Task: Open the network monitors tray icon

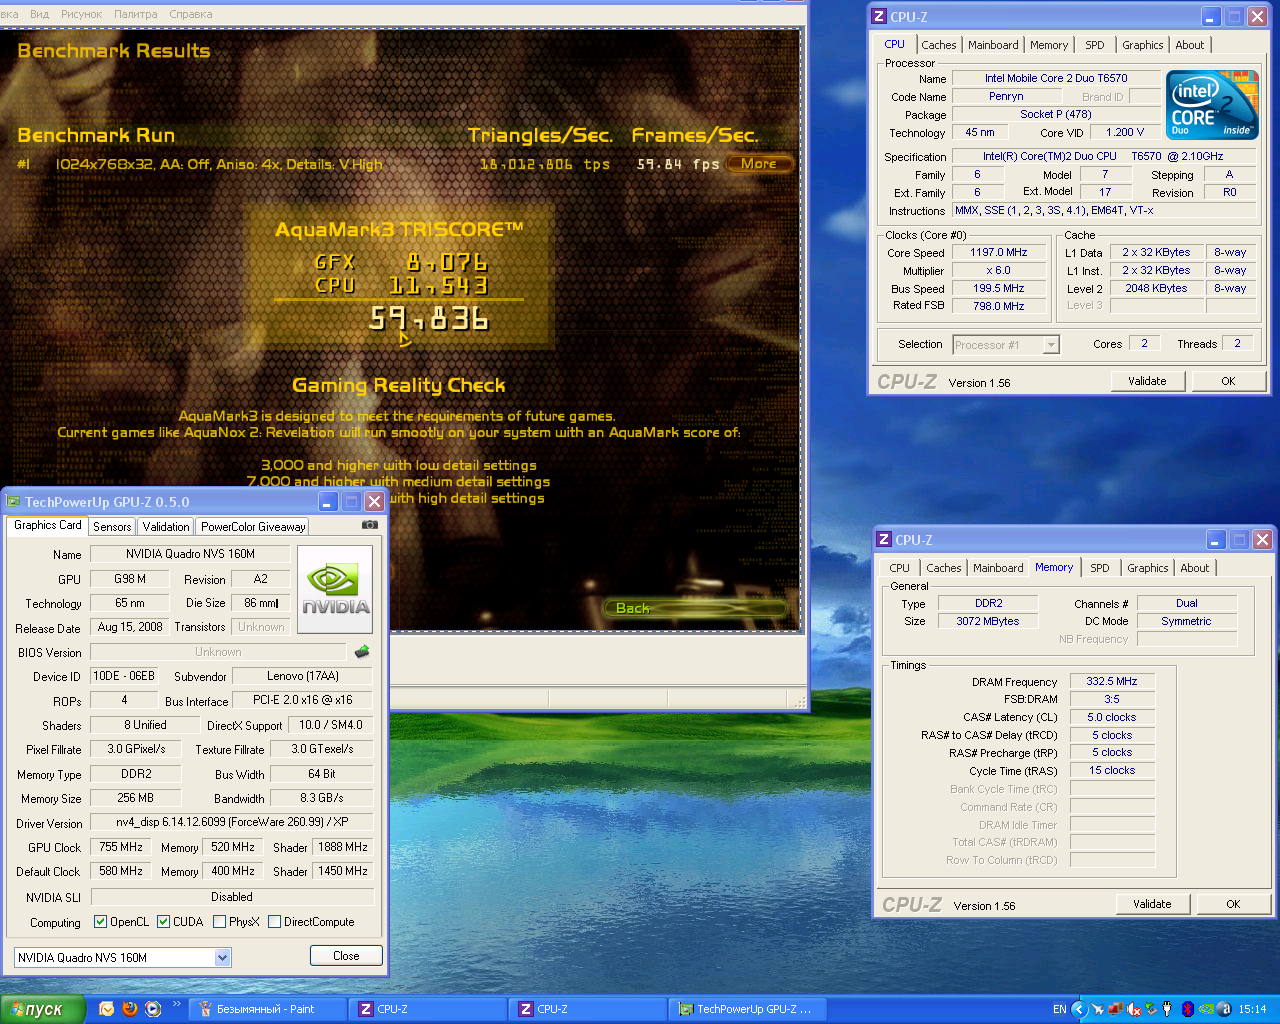Action: [1115, 1009]
